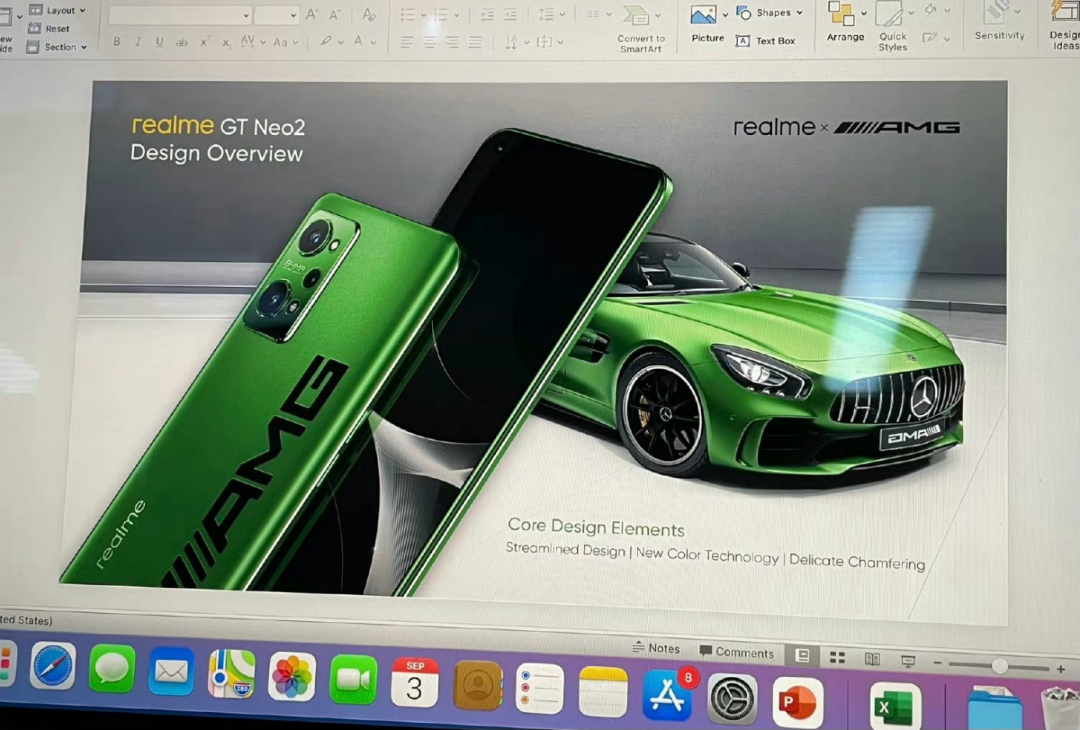Toggle Italic text formatting
The height and width of the screenshot is (730, 1080).
click(138, 42)
